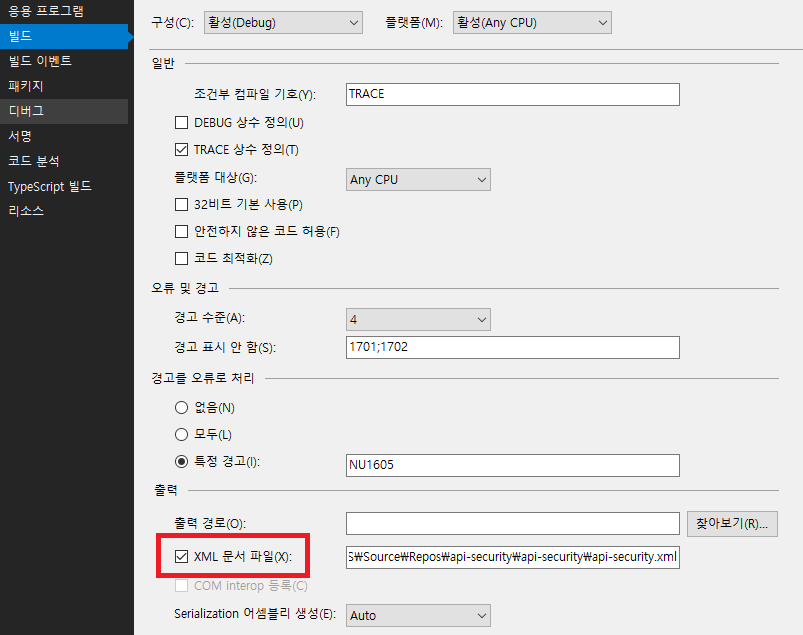Switch to 코드 분석 tab
This screenshot has width=803, height=635.
coord(64,161)
